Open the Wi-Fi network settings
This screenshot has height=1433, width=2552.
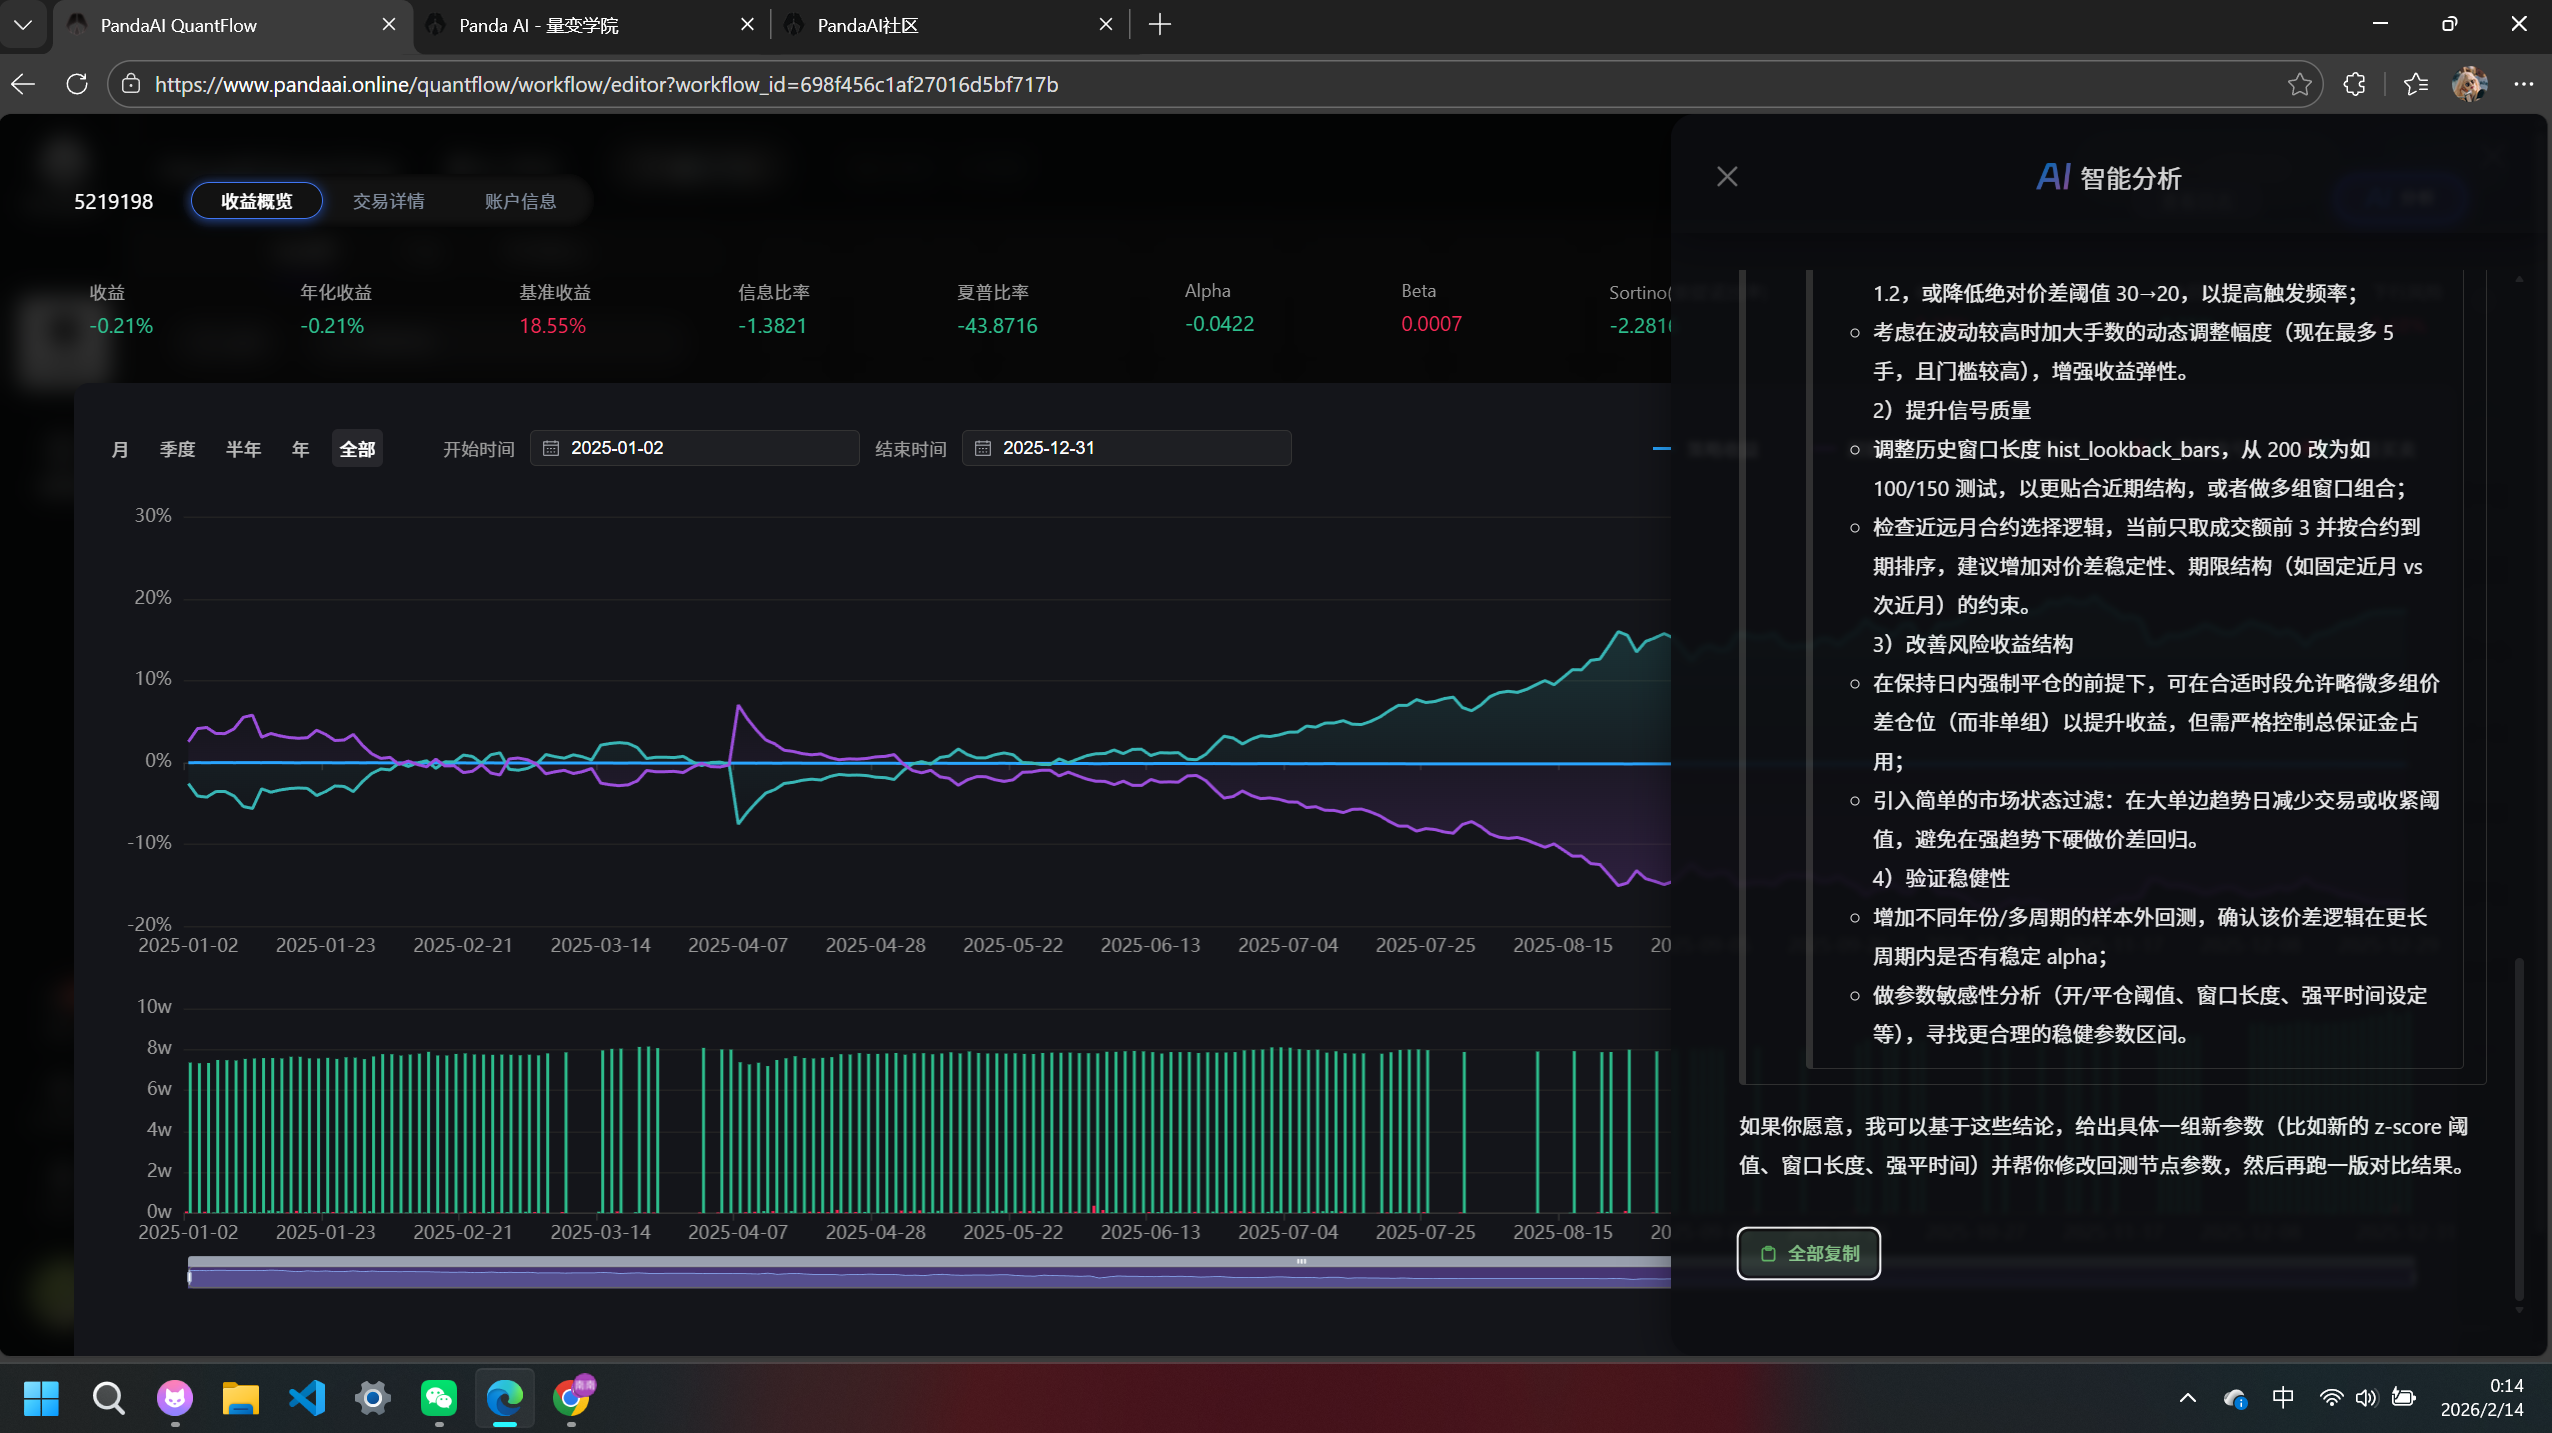2331,1398
